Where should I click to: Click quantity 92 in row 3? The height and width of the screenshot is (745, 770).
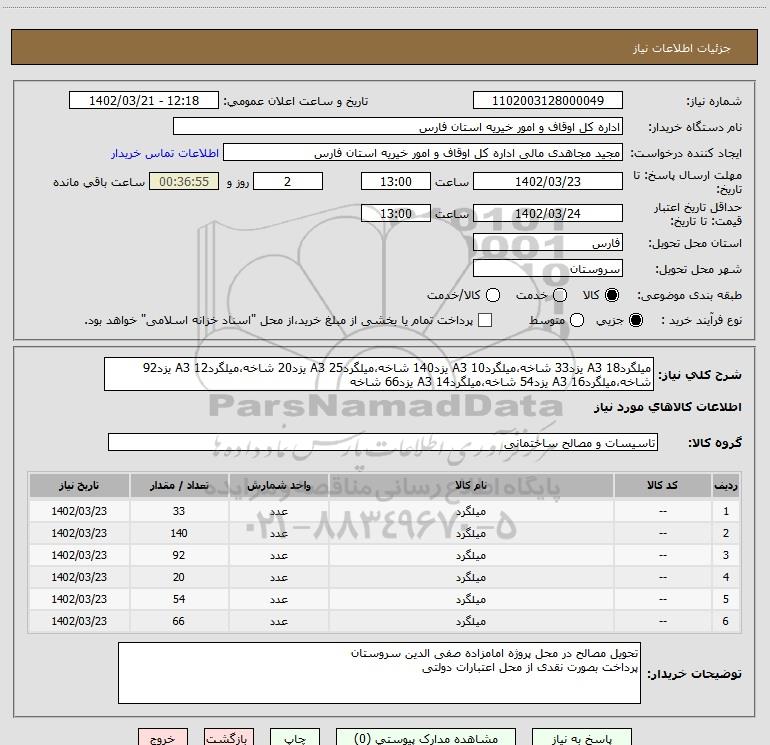pyautogui.click(x=179, y=555)
